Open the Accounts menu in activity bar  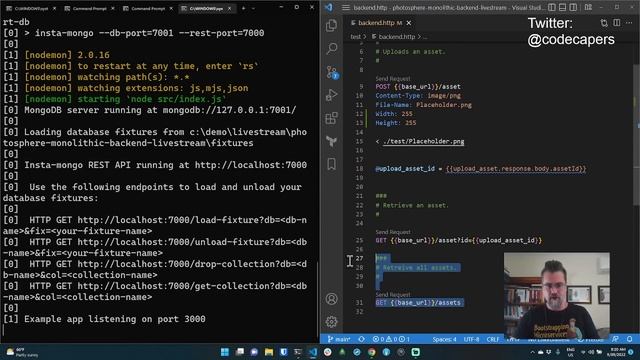click(x=331, y=299)
